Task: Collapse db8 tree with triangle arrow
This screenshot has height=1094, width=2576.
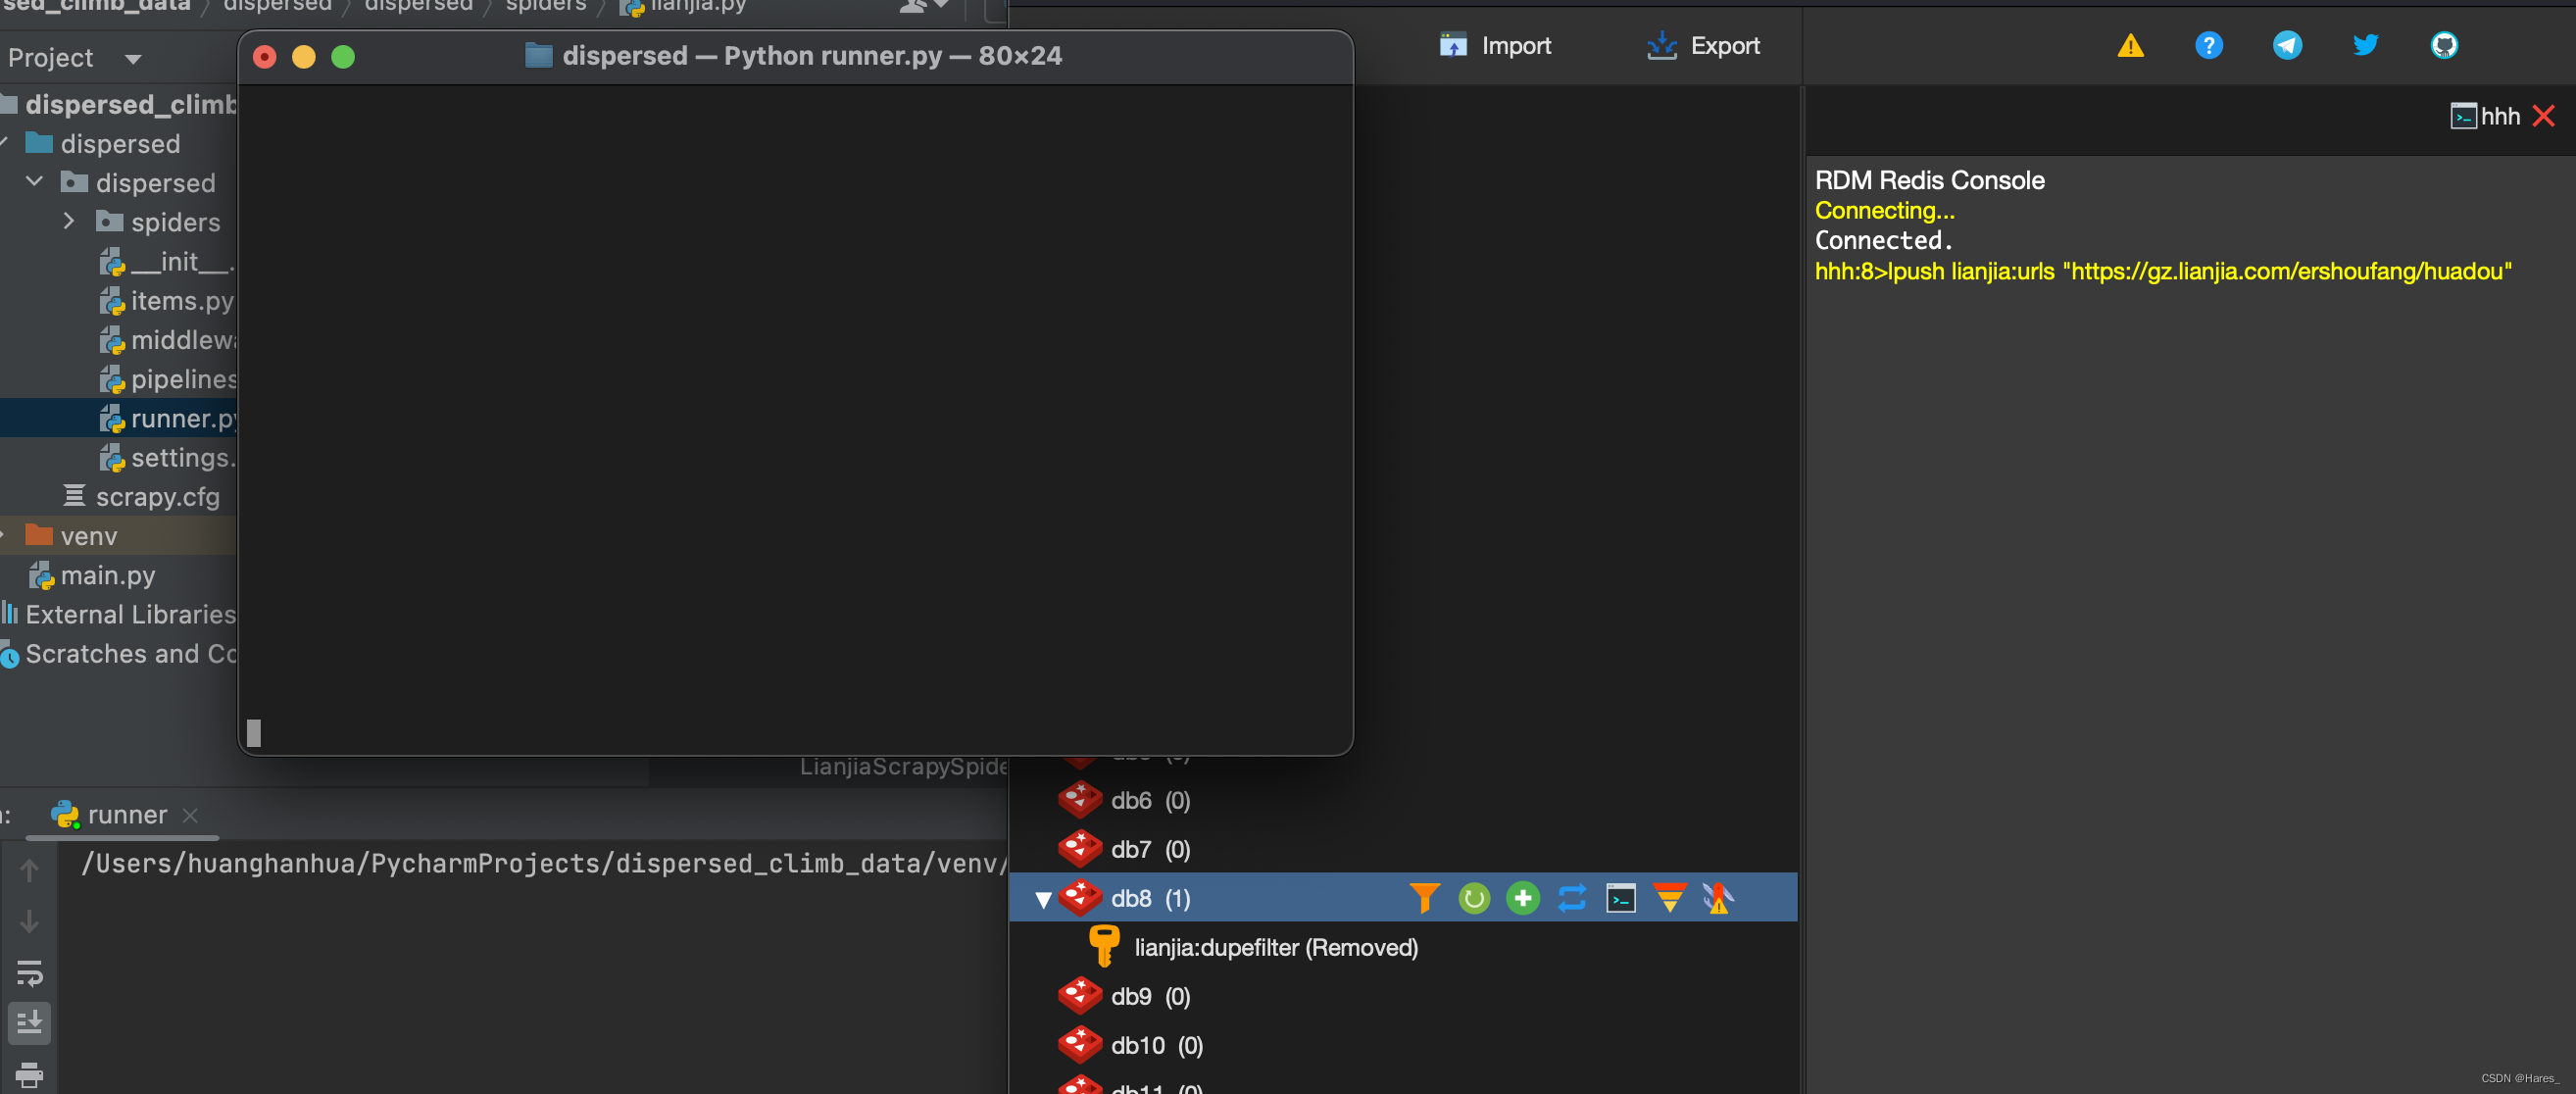Action: (x=1043, y=899)
